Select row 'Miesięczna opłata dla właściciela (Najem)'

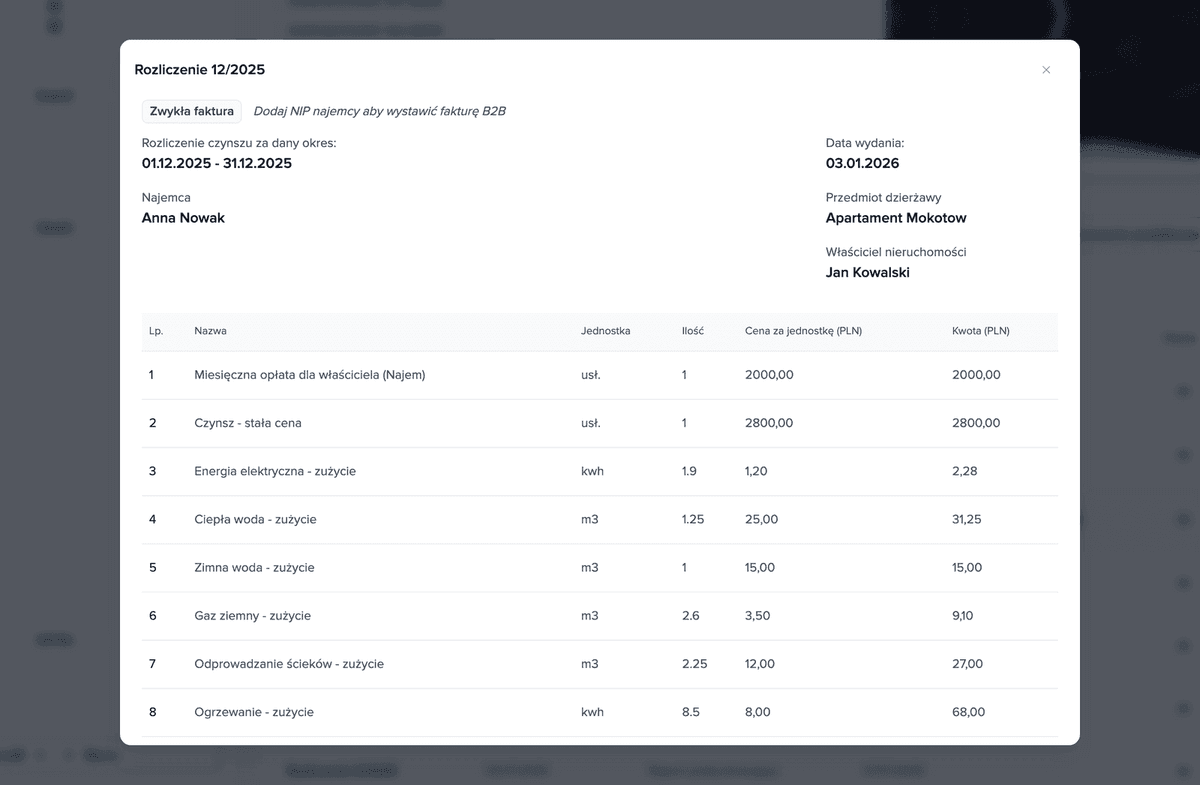(600, 375)
